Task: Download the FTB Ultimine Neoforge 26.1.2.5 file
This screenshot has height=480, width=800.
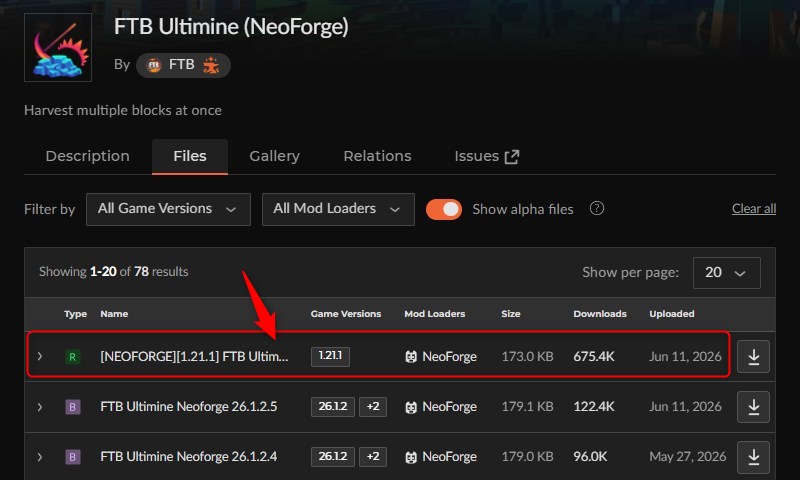Action: click(753, 407)
